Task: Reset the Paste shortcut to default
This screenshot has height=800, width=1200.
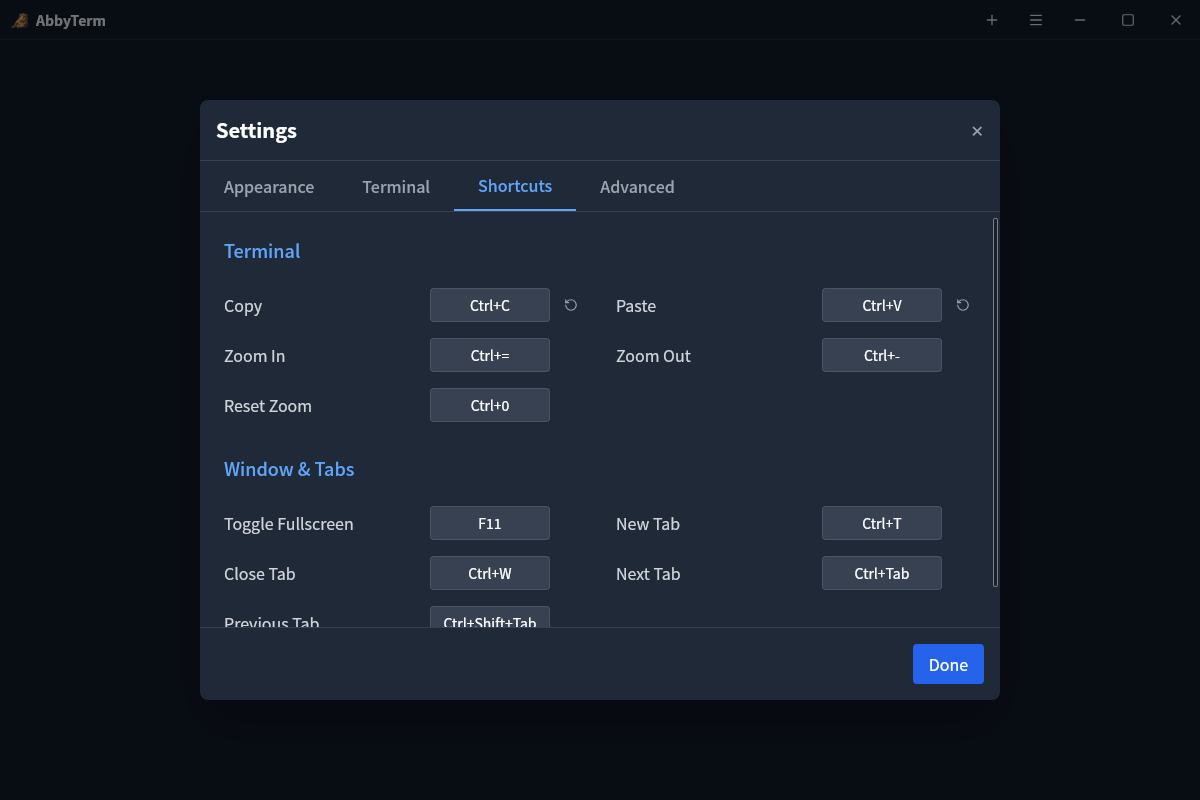Action: 962,305
